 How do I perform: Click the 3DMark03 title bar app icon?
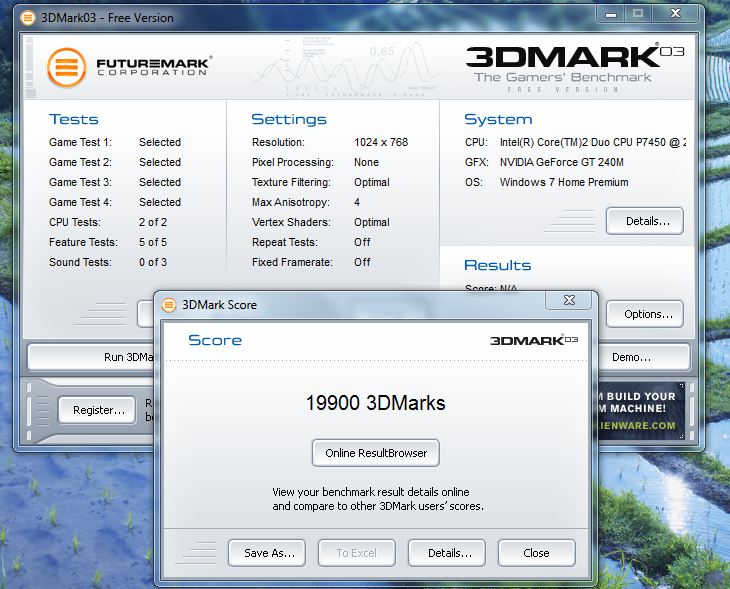click(28, 18)
